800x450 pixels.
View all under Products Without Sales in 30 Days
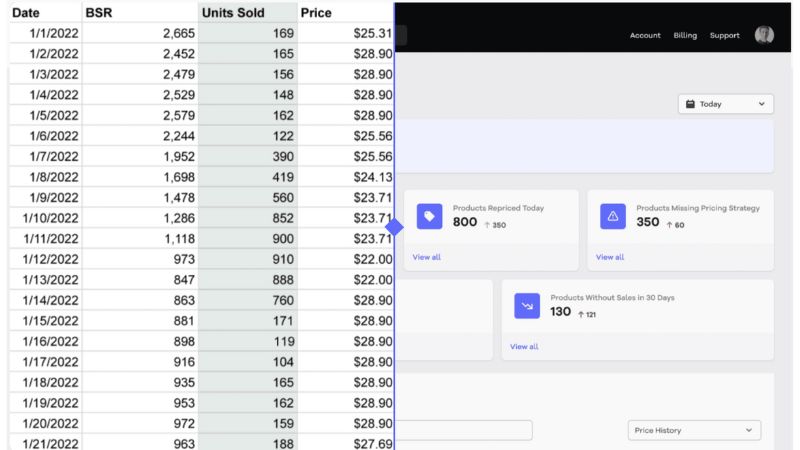tap(524, 346)
